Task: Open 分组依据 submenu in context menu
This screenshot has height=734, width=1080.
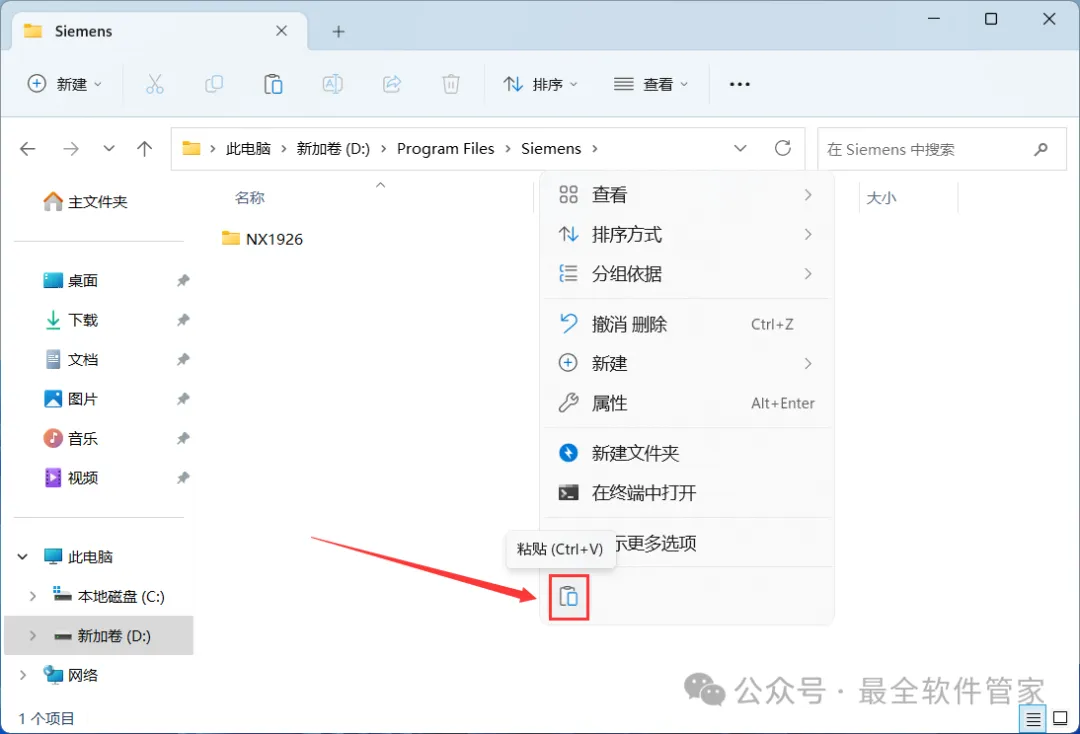Action: pyautogui.click(x=686, y=274)
